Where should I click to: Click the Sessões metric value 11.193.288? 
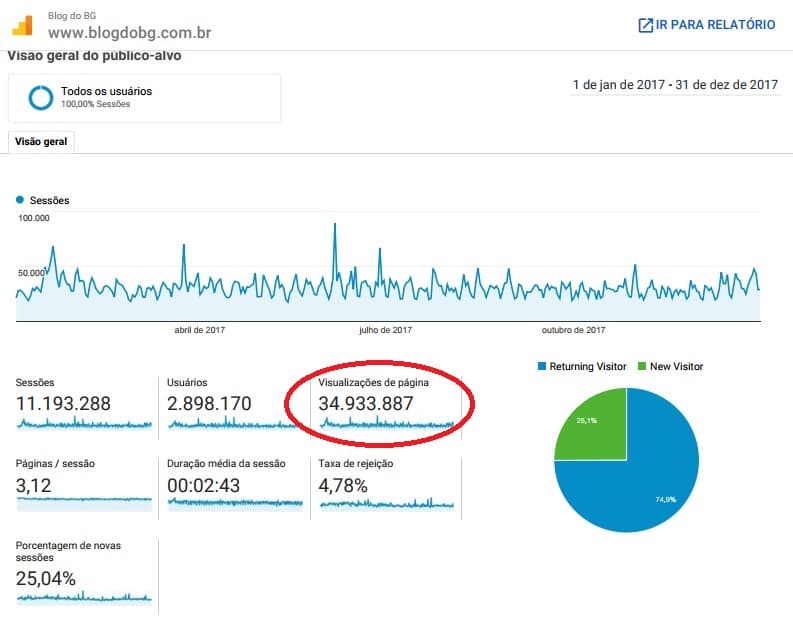63,403
